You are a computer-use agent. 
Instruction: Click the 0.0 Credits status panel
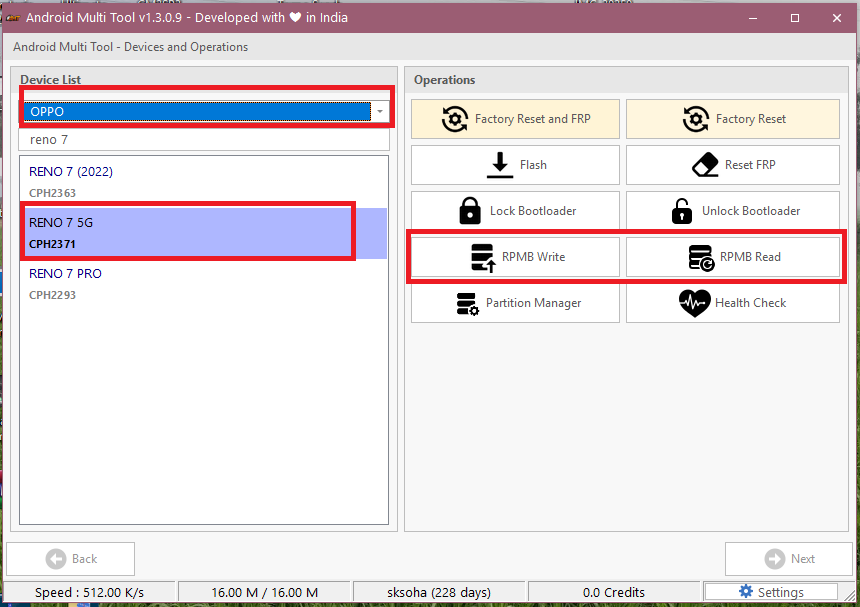614,592
